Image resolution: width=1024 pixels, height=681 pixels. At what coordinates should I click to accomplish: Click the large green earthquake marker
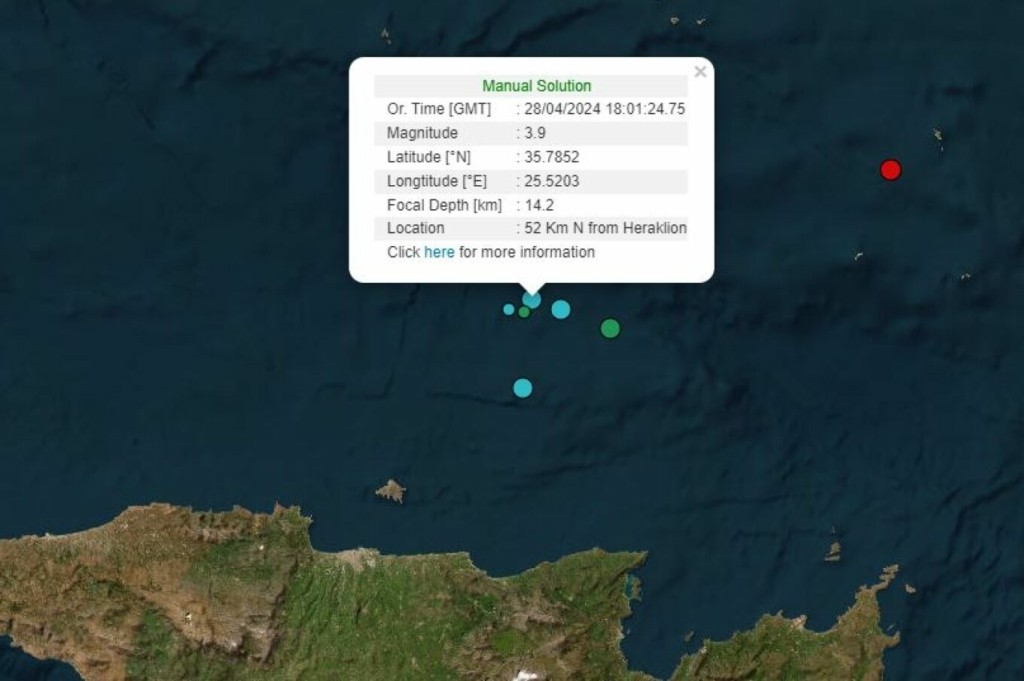(610, 328)
